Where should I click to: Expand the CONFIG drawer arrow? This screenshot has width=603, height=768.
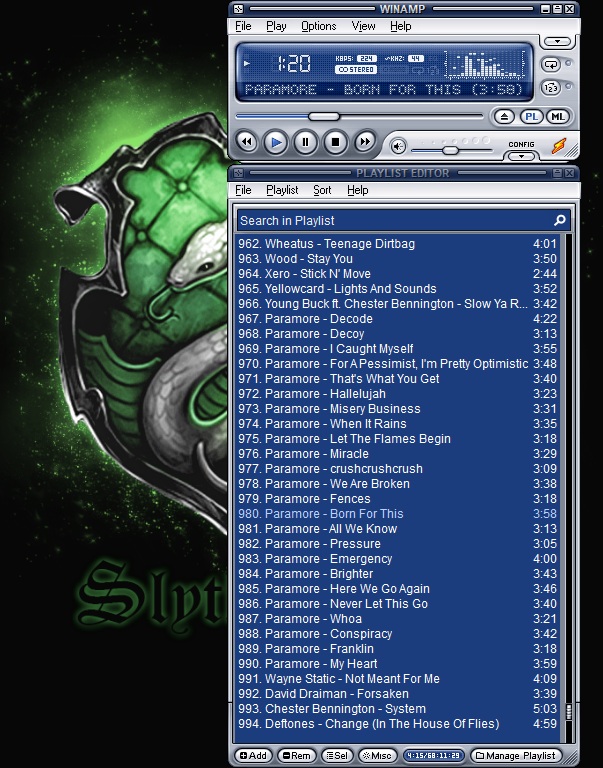[x=521, y=156]
